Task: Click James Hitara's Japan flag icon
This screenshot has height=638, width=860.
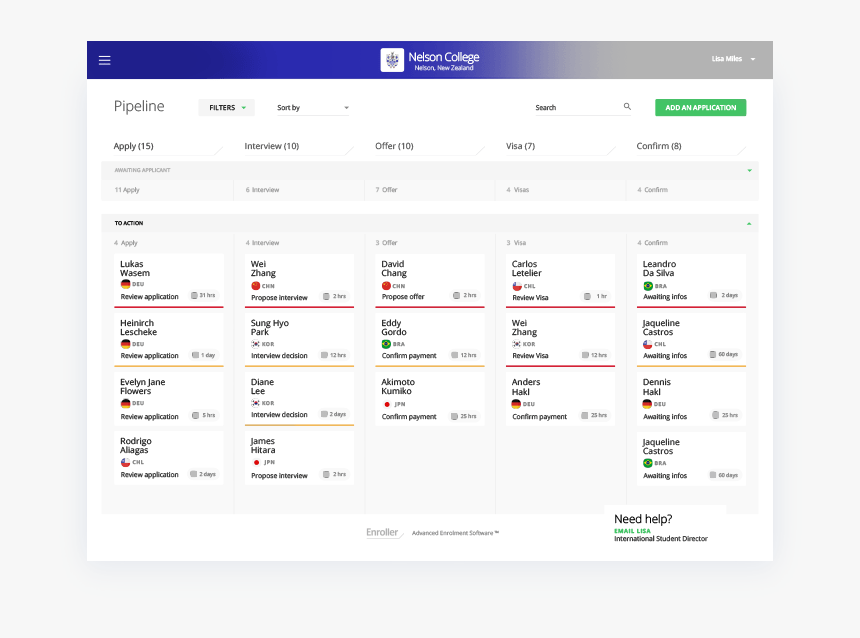Action: point(256,462)
